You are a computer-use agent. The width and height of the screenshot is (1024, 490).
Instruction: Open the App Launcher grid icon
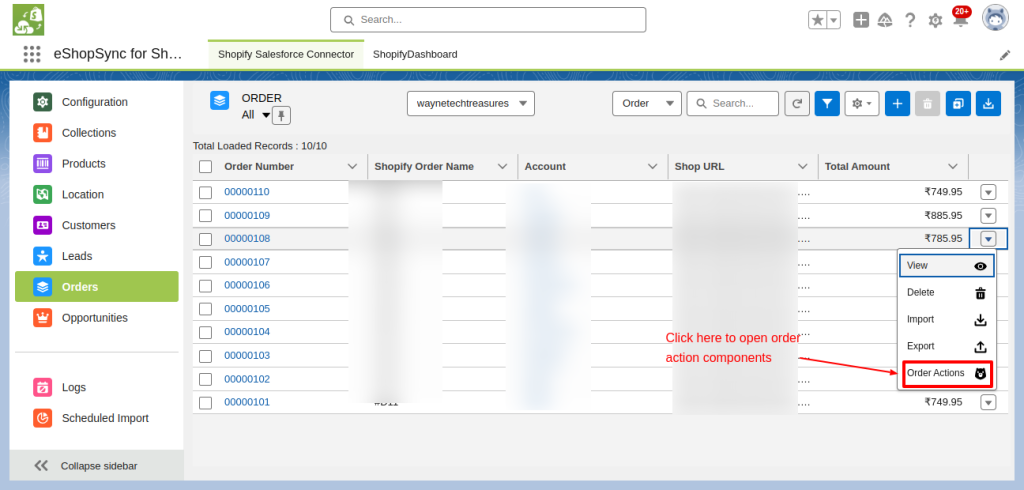31,54
